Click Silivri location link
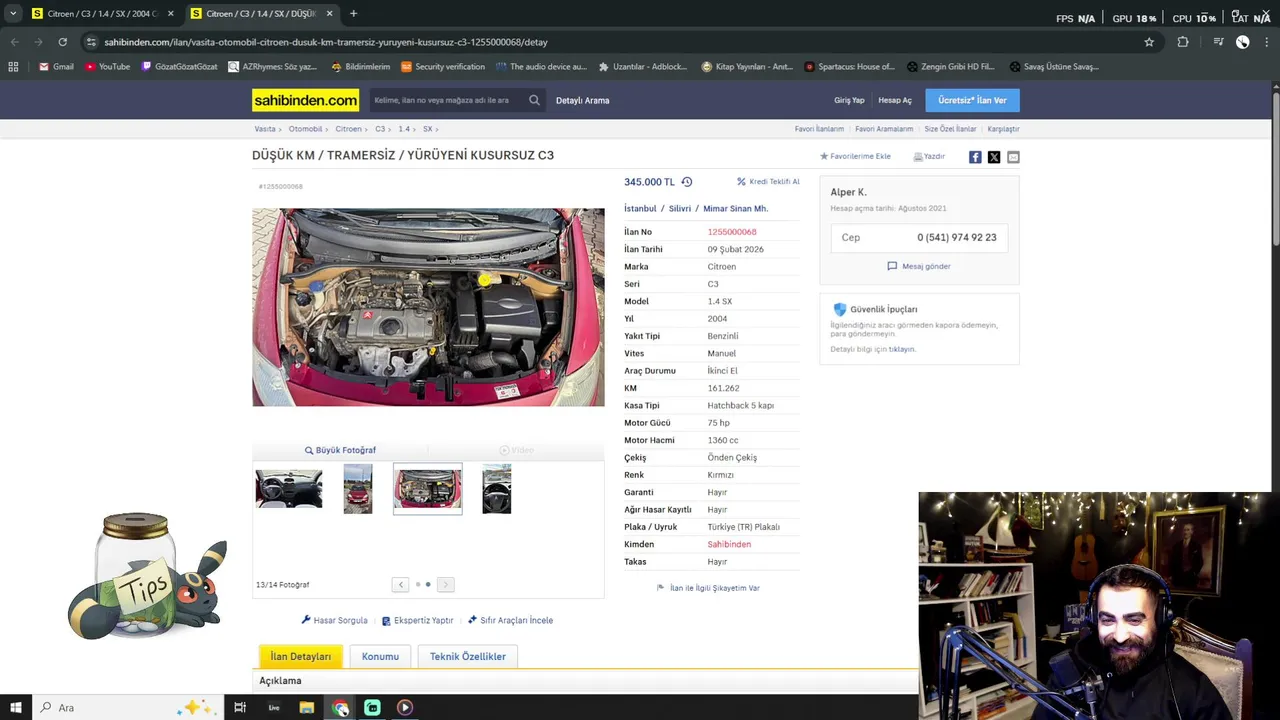The height and width of the screenshot is (720, 1280). pos(680,209)
